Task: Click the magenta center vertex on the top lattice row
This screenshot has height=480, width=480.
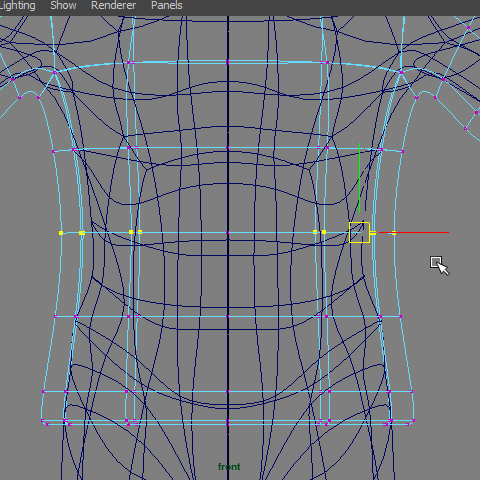Action: click(228, 62)
